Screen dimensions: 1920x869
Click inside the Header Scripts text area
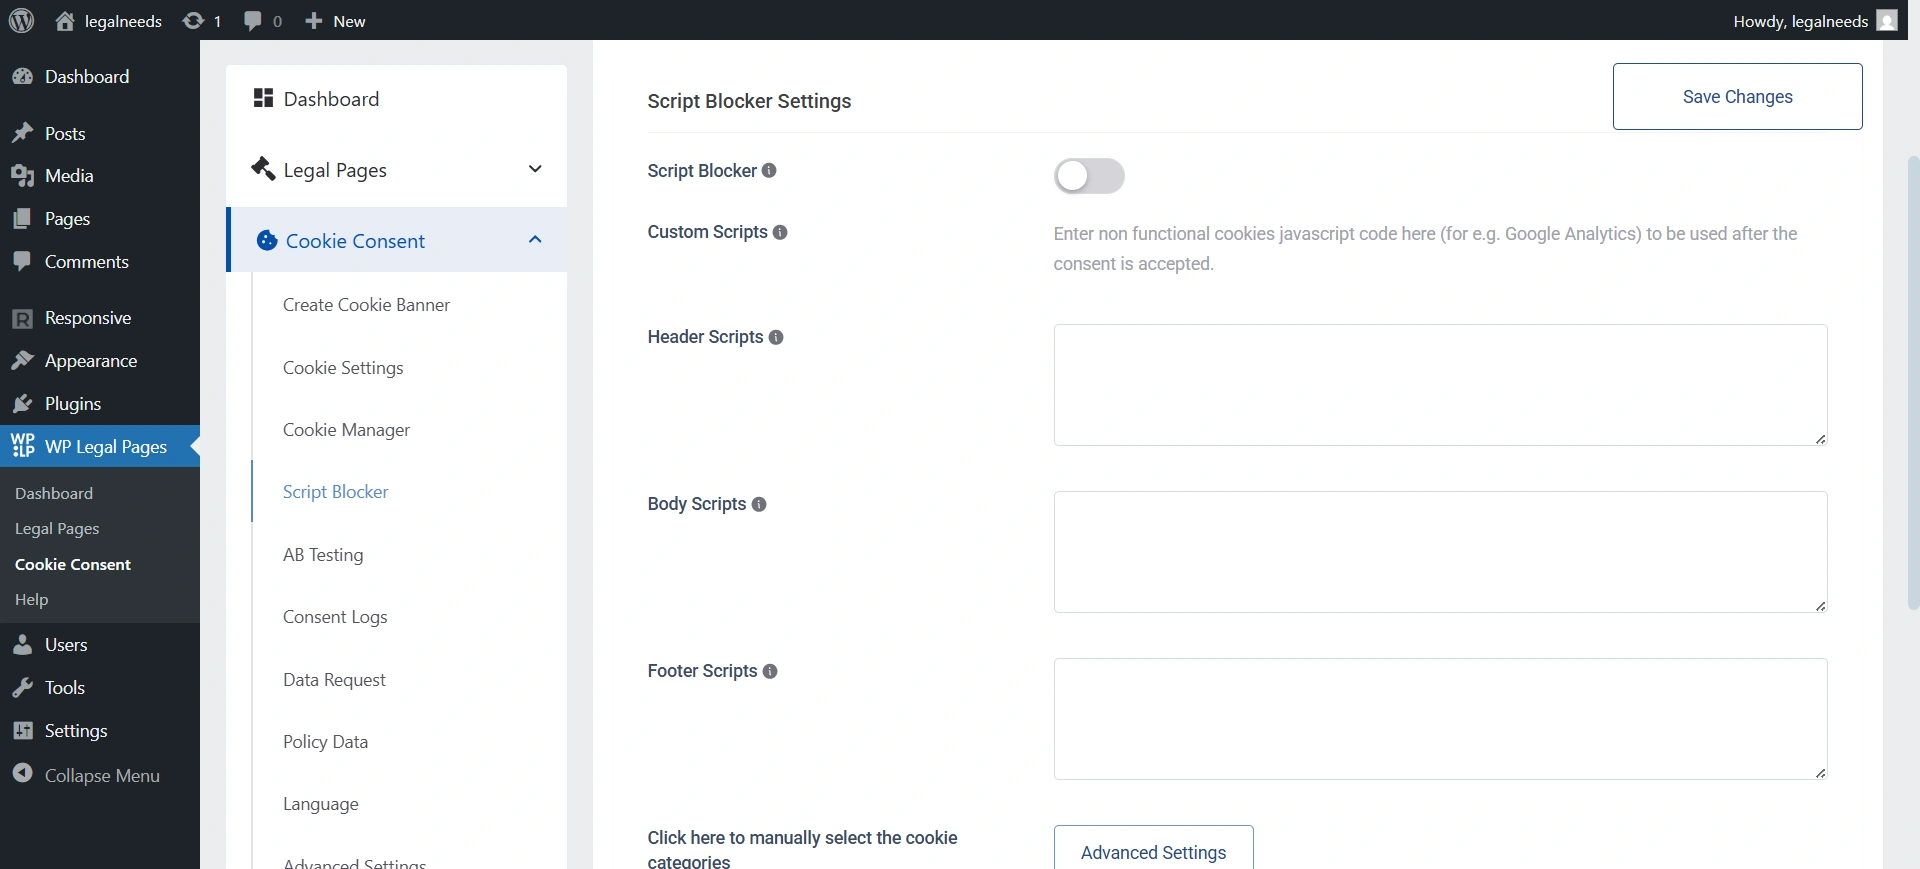(1440, 385)
